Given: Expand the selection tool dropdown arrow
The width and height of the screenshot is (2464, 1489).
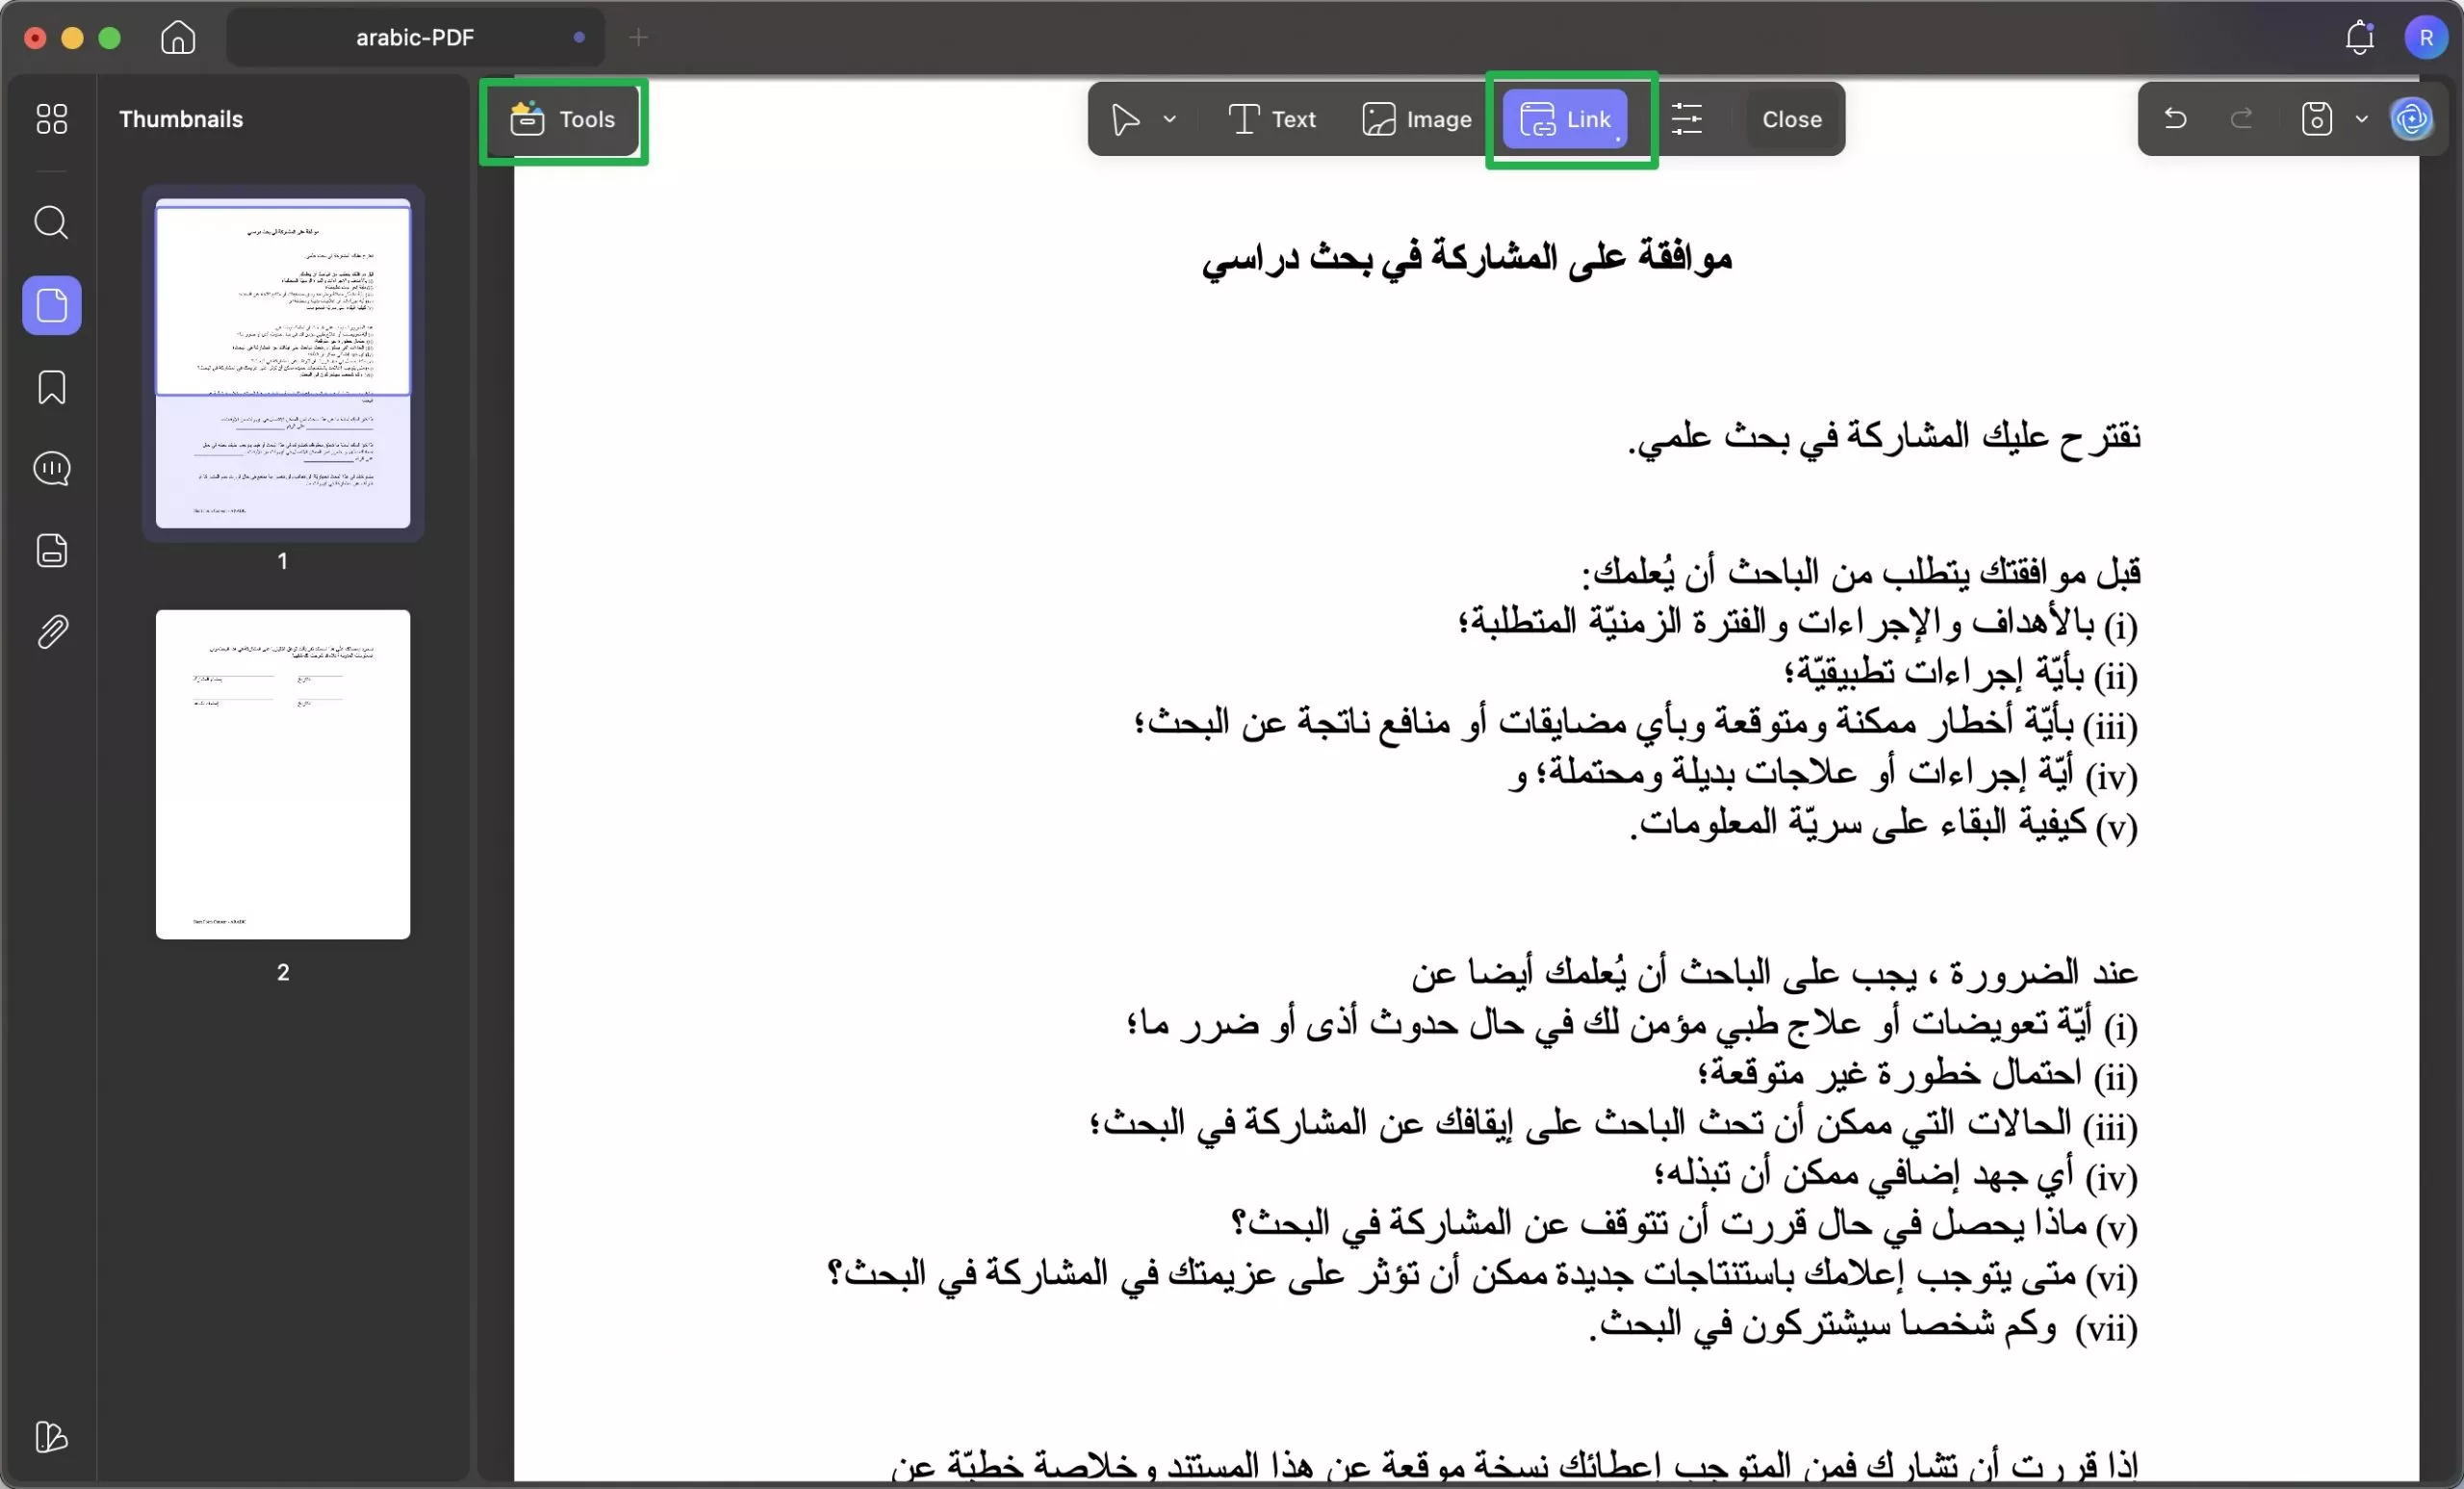Looking at the screenshot, I should pyautogui.click(x=1170, y=119).
